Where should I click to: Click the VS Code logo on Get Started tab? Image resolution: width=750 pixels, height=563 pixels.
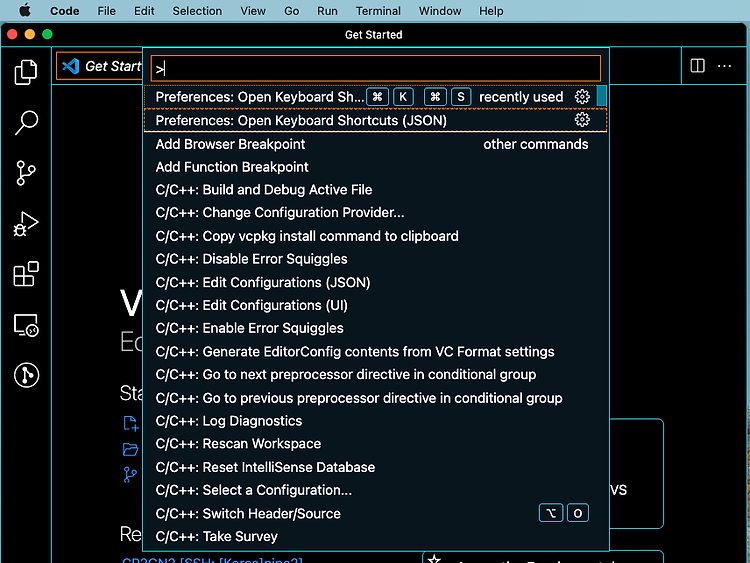pyautogui.click(x=70, y=66)
